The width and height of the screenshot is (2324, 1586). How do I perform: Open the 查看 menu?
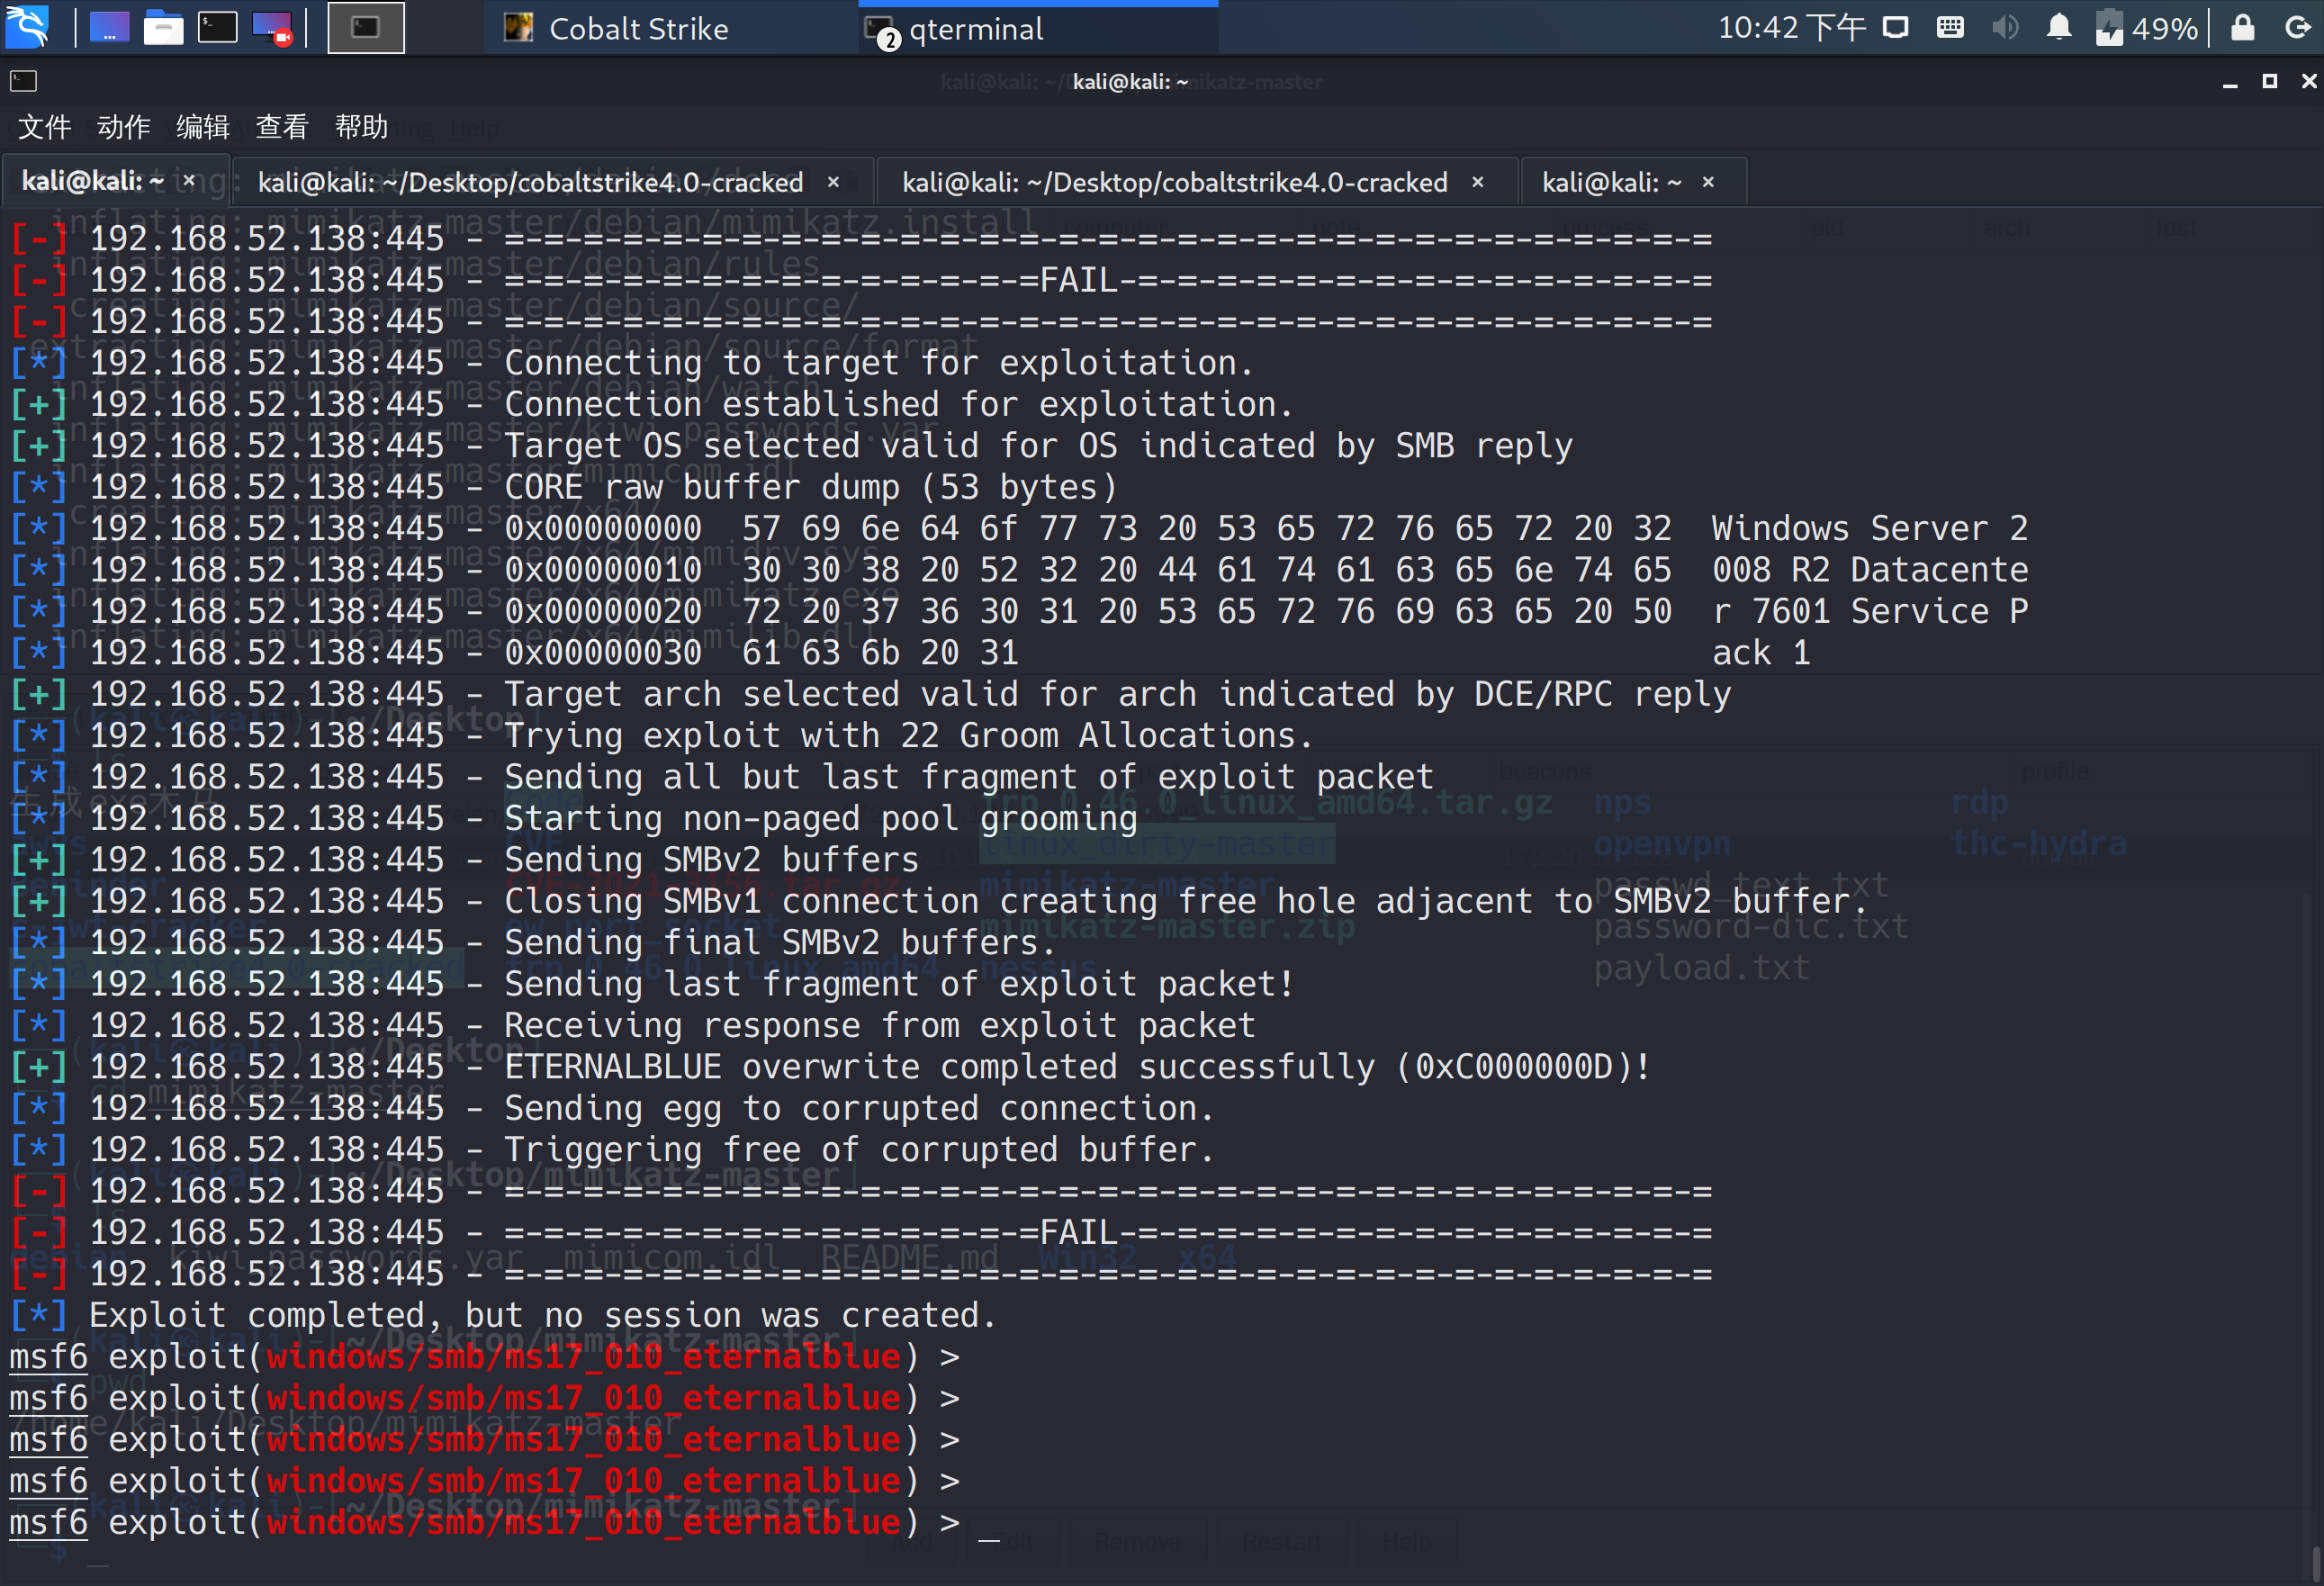coord(281,127)
